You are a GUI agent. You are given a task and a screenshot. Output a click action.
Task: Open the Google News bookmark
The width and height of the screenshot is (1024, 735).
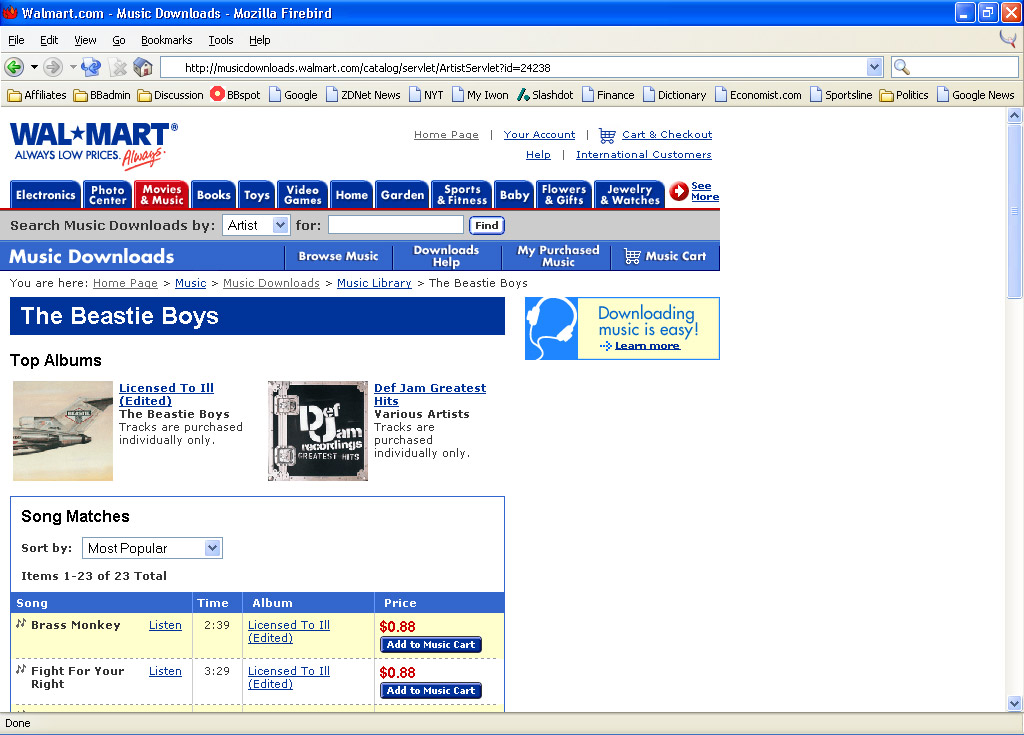coord(976,95)
